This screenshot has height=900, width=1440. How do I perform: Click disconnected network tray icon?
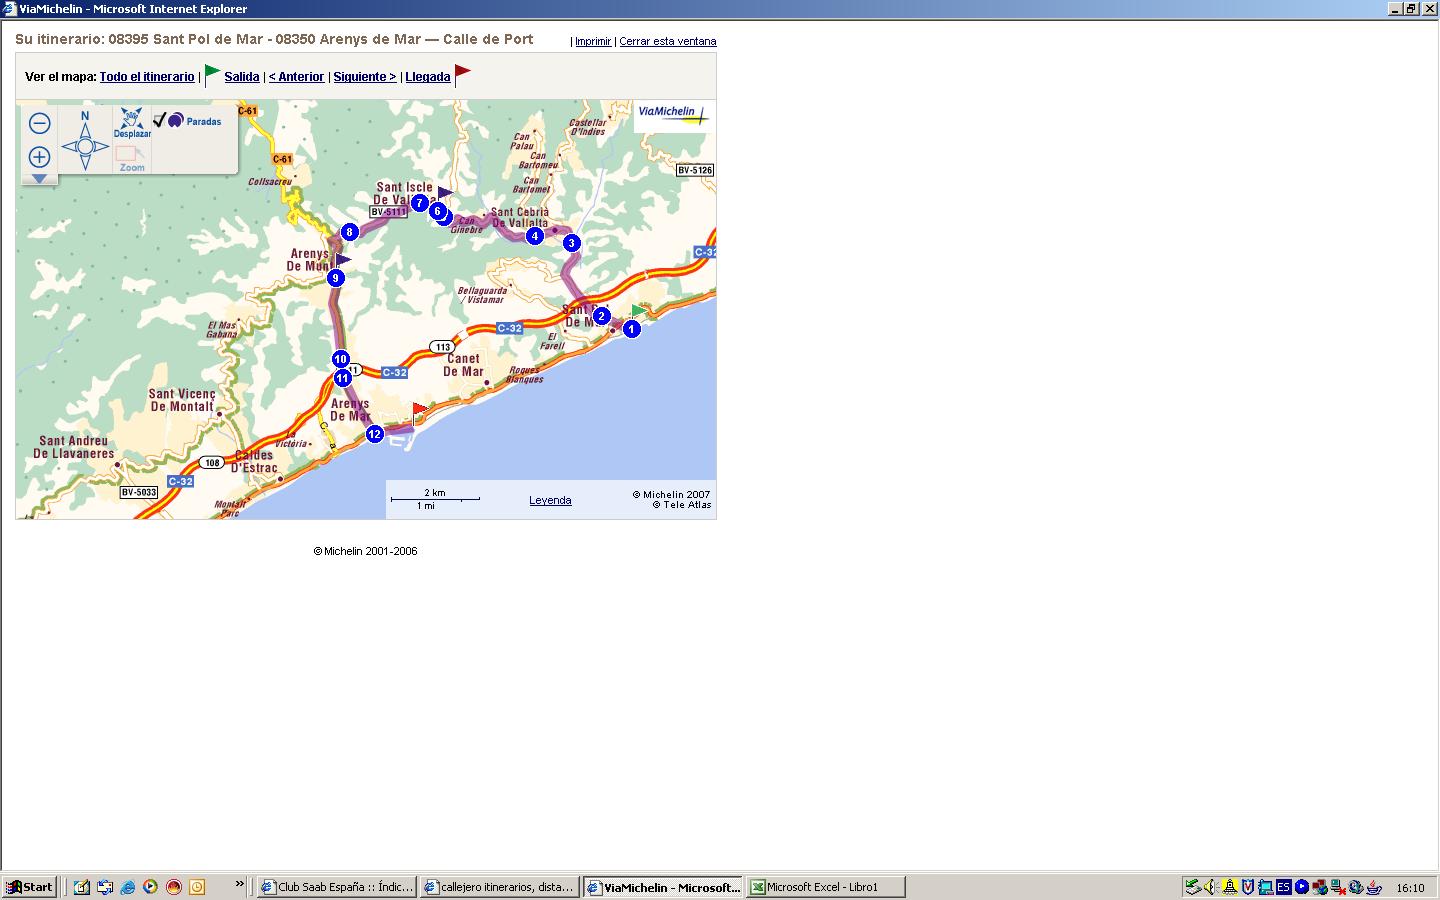1338,887
